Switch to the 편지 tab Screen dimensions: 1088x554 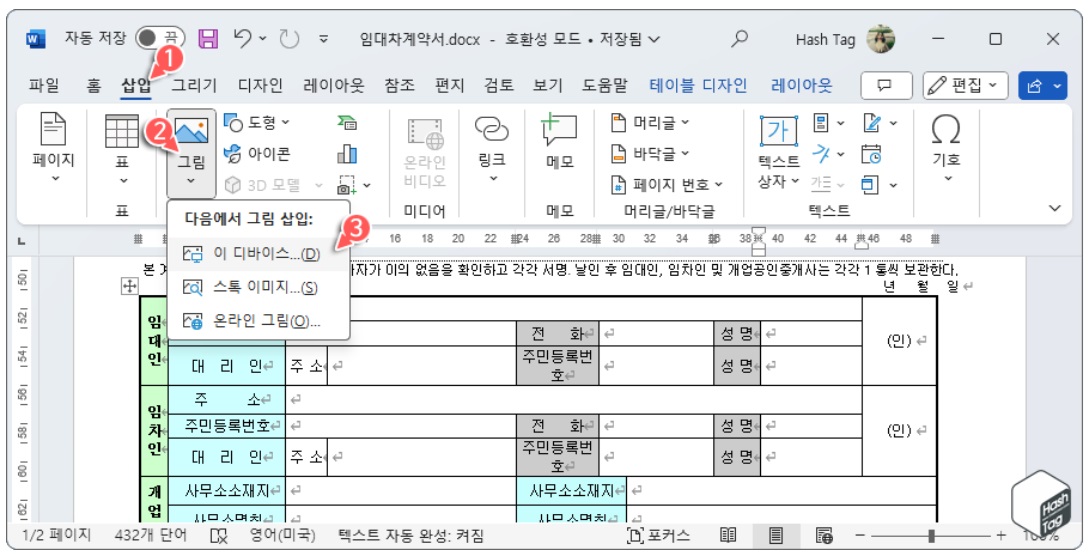click(449, 85)
